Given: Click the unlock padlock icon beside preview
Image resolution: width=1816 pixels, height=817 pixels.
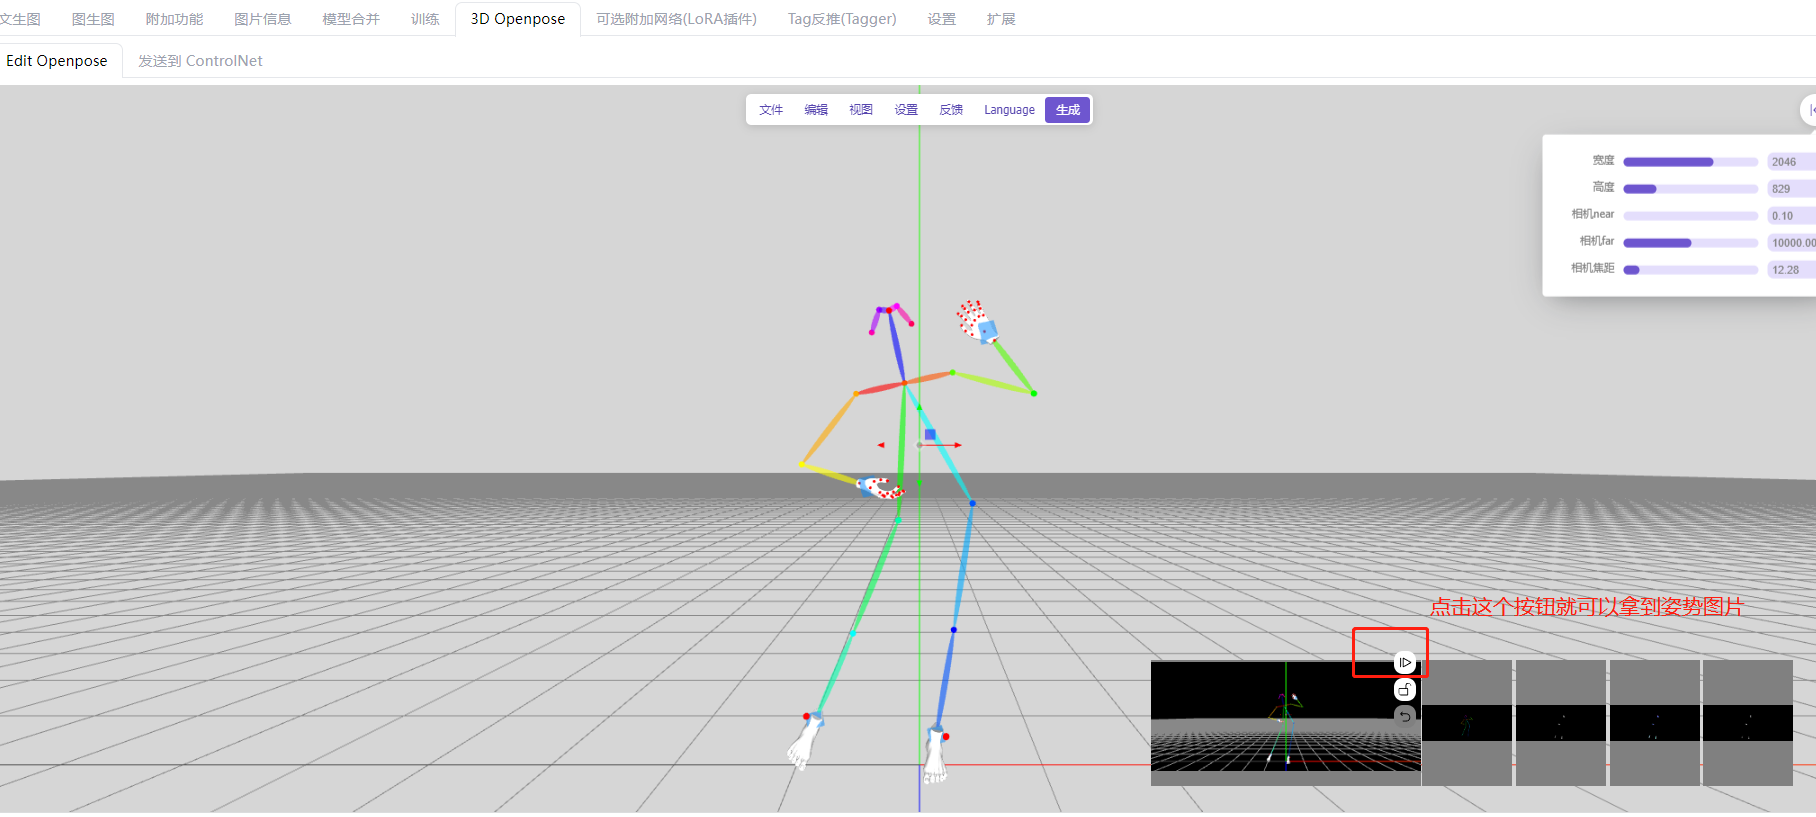Looking at the screenshot, I should pyautogui.click(x=1404, y=690).
